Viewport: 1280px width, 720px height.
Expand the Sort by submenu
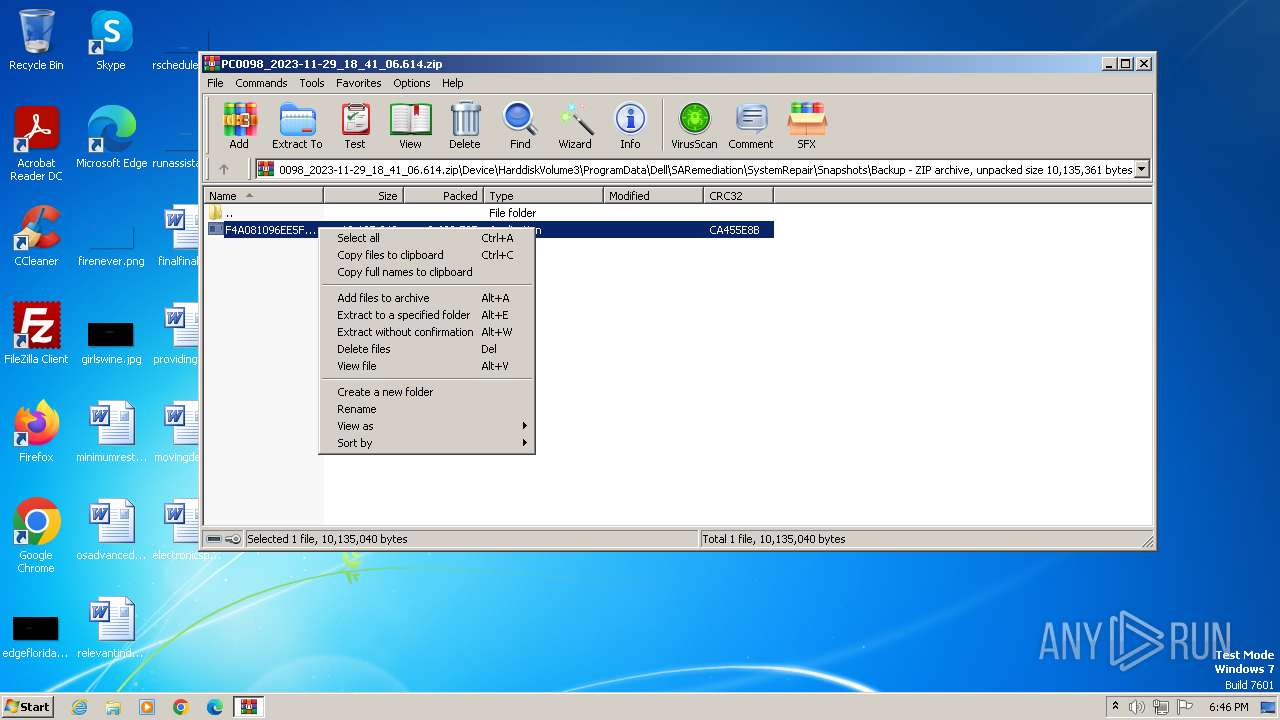[427, 443]
